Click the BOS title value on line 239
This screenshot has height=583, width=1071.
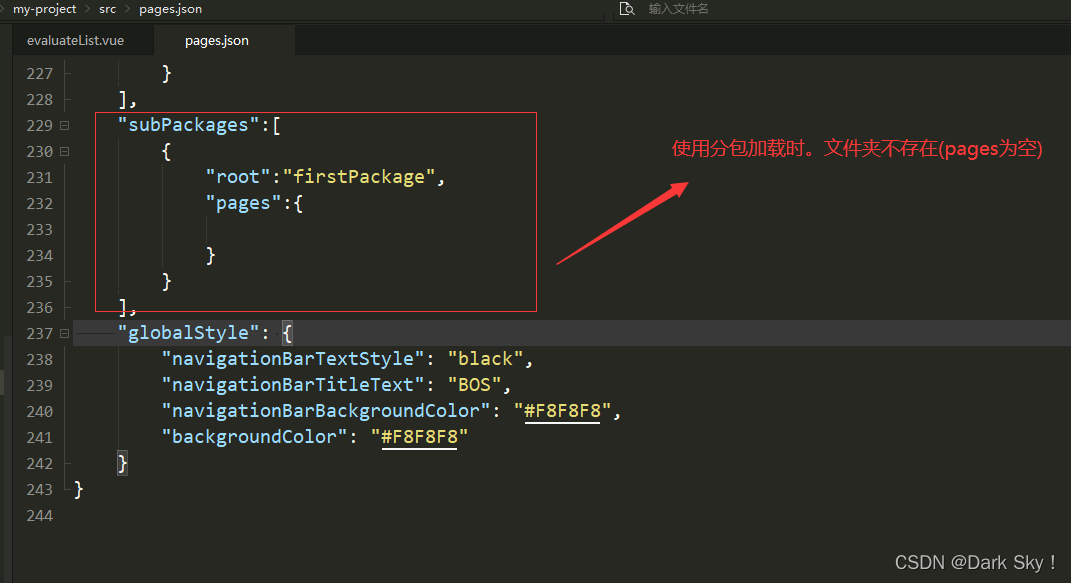tap(475, 384)
